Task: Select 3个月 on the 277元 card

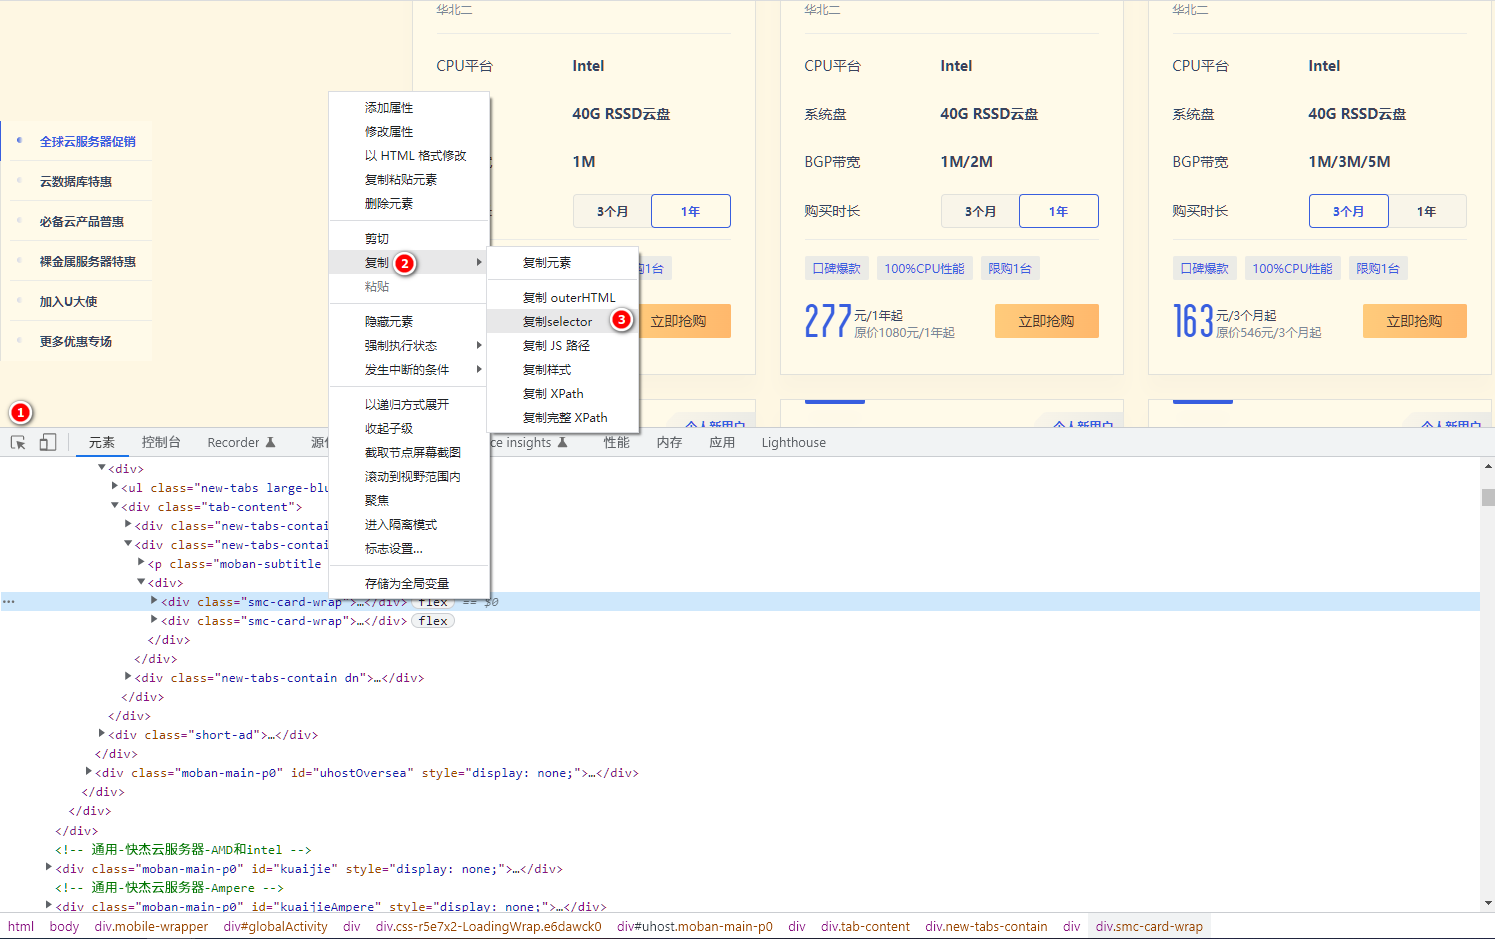Action: [x=980, y=211]
